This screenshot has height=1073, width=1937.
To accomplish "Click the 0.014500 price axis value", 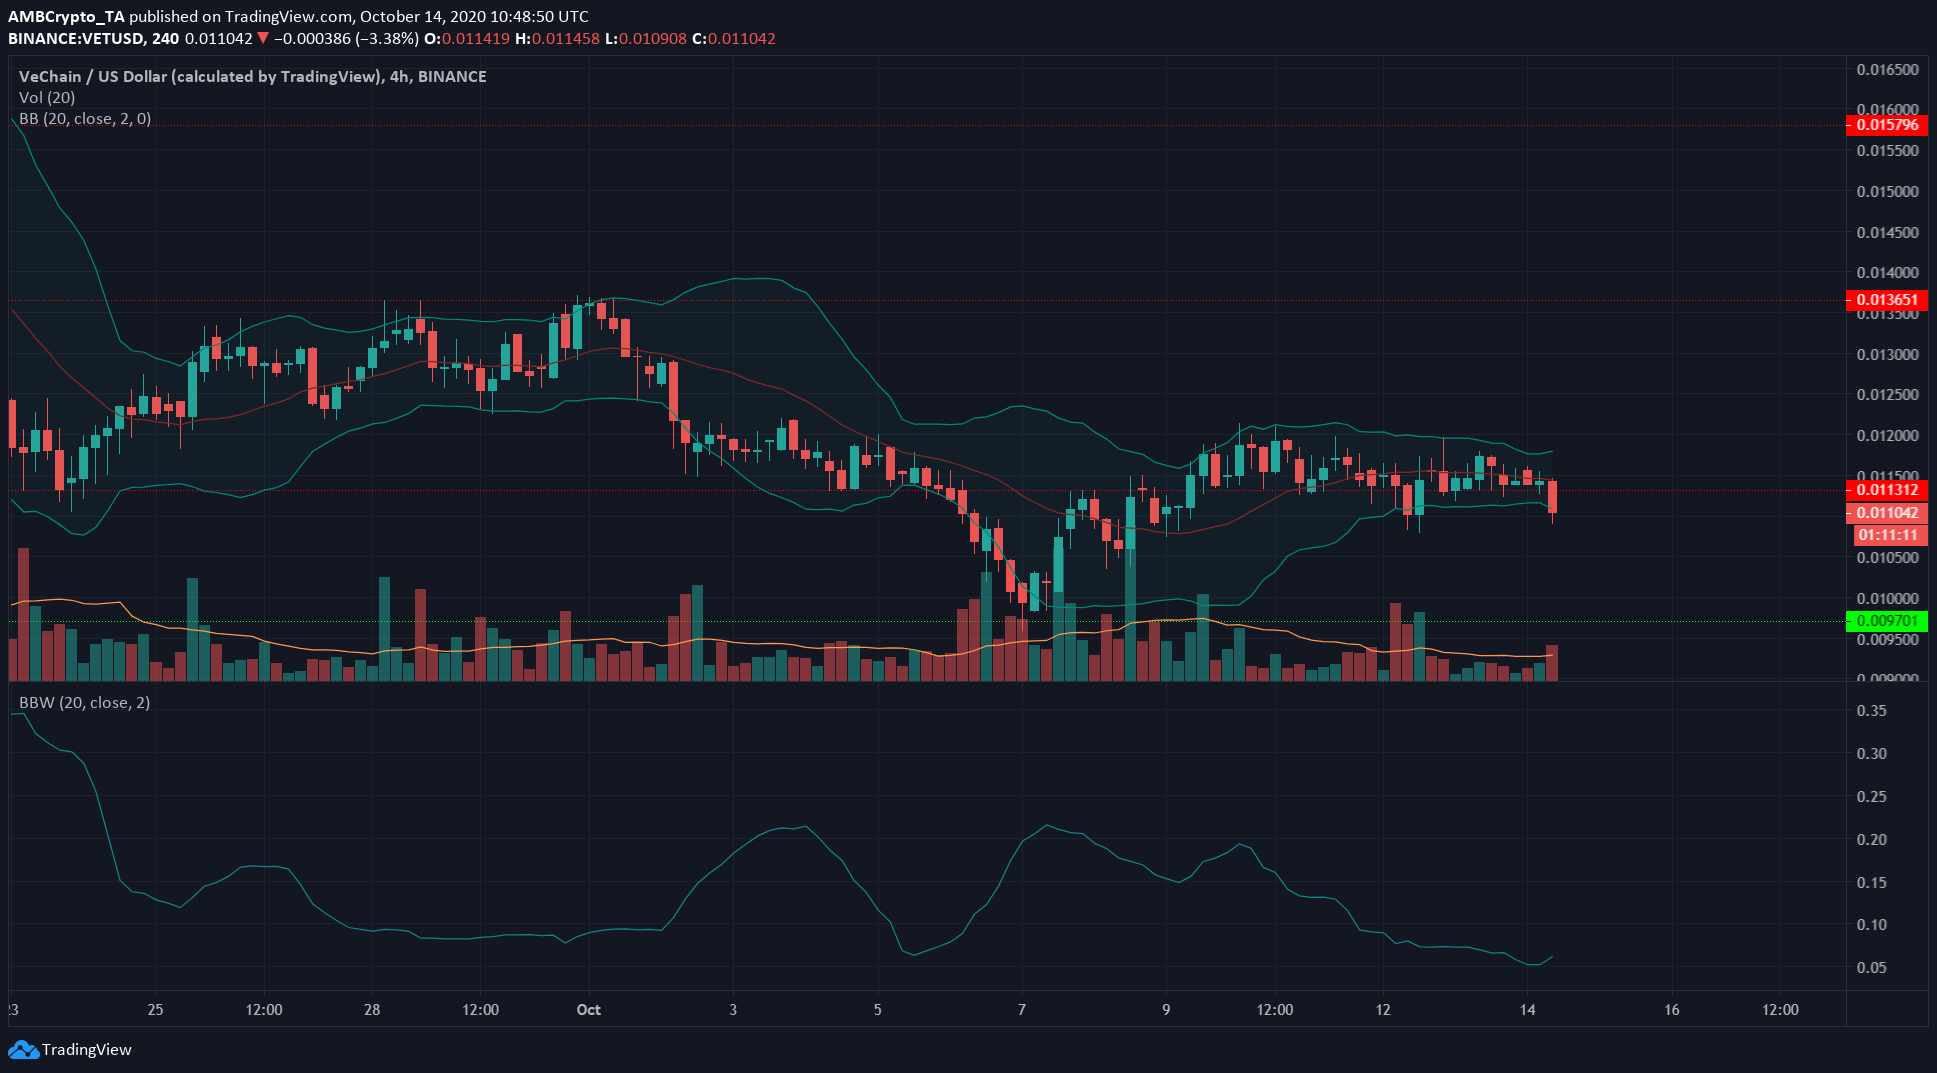I will [x=1888, y=232].
